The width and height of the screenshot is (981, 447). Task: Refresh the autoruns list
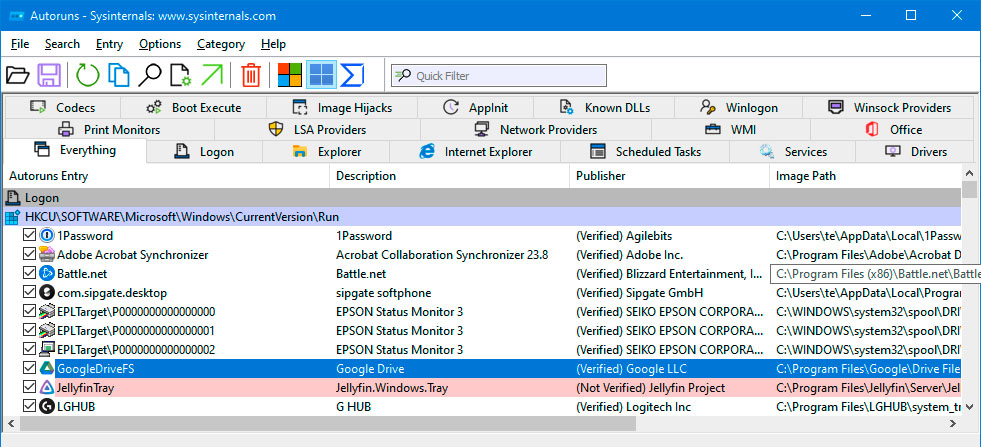[88, 75]
